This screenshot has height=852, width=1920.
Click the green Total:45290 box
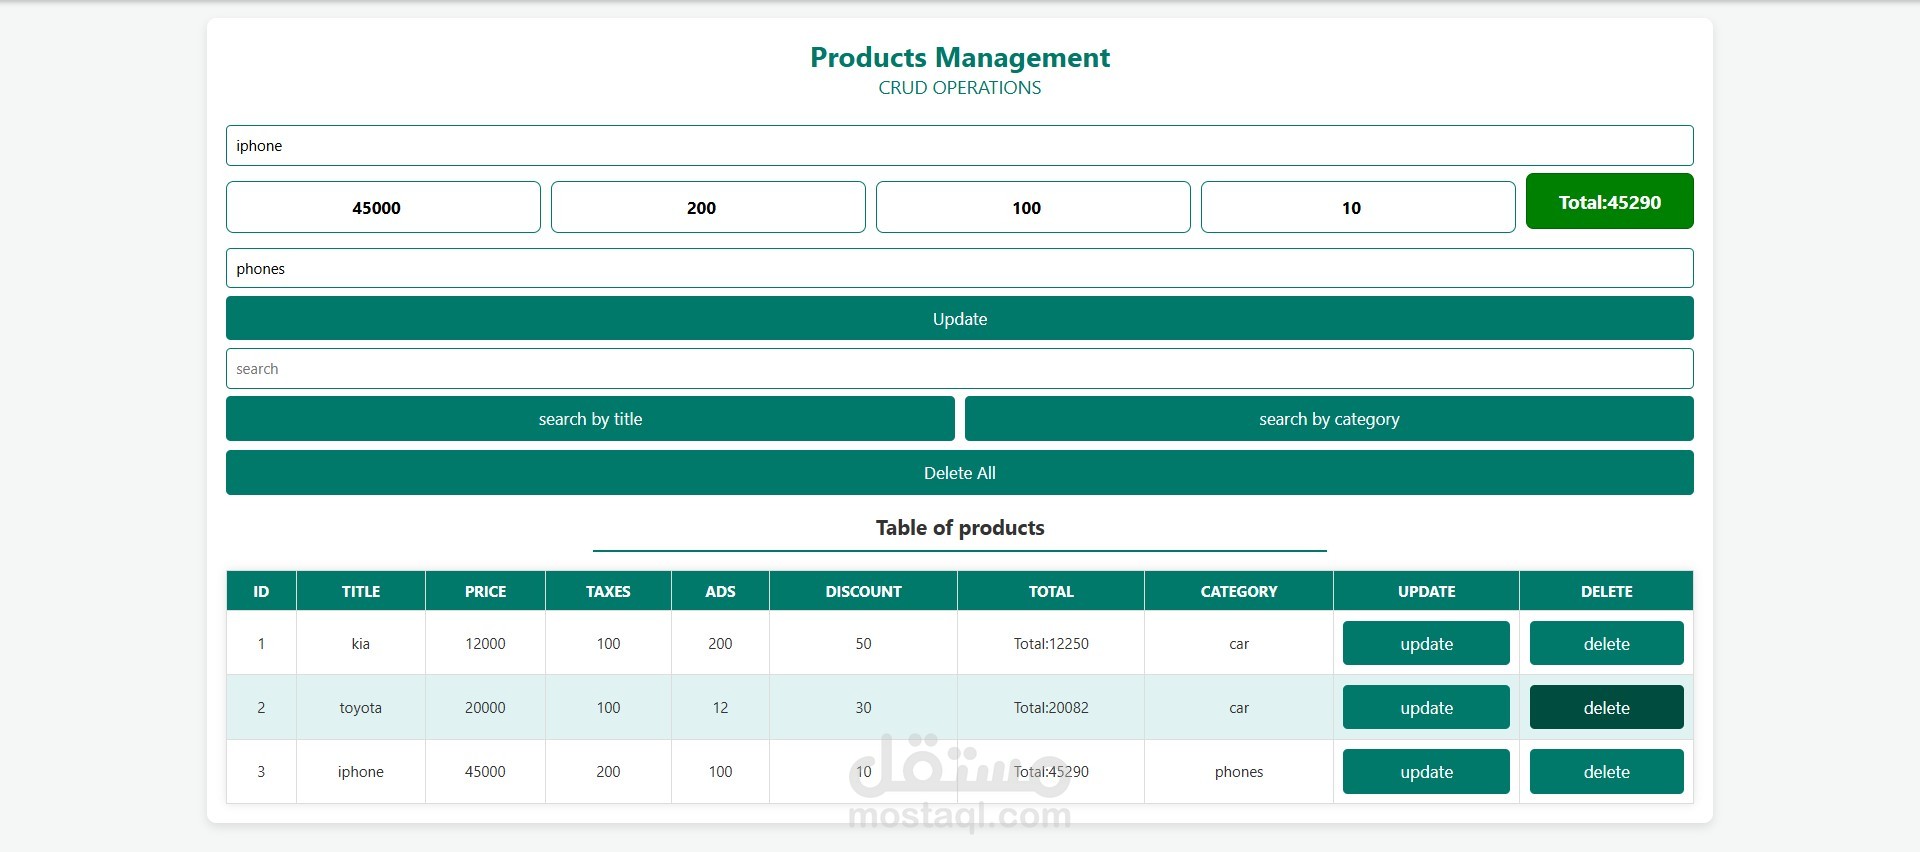coord(1609,202)
